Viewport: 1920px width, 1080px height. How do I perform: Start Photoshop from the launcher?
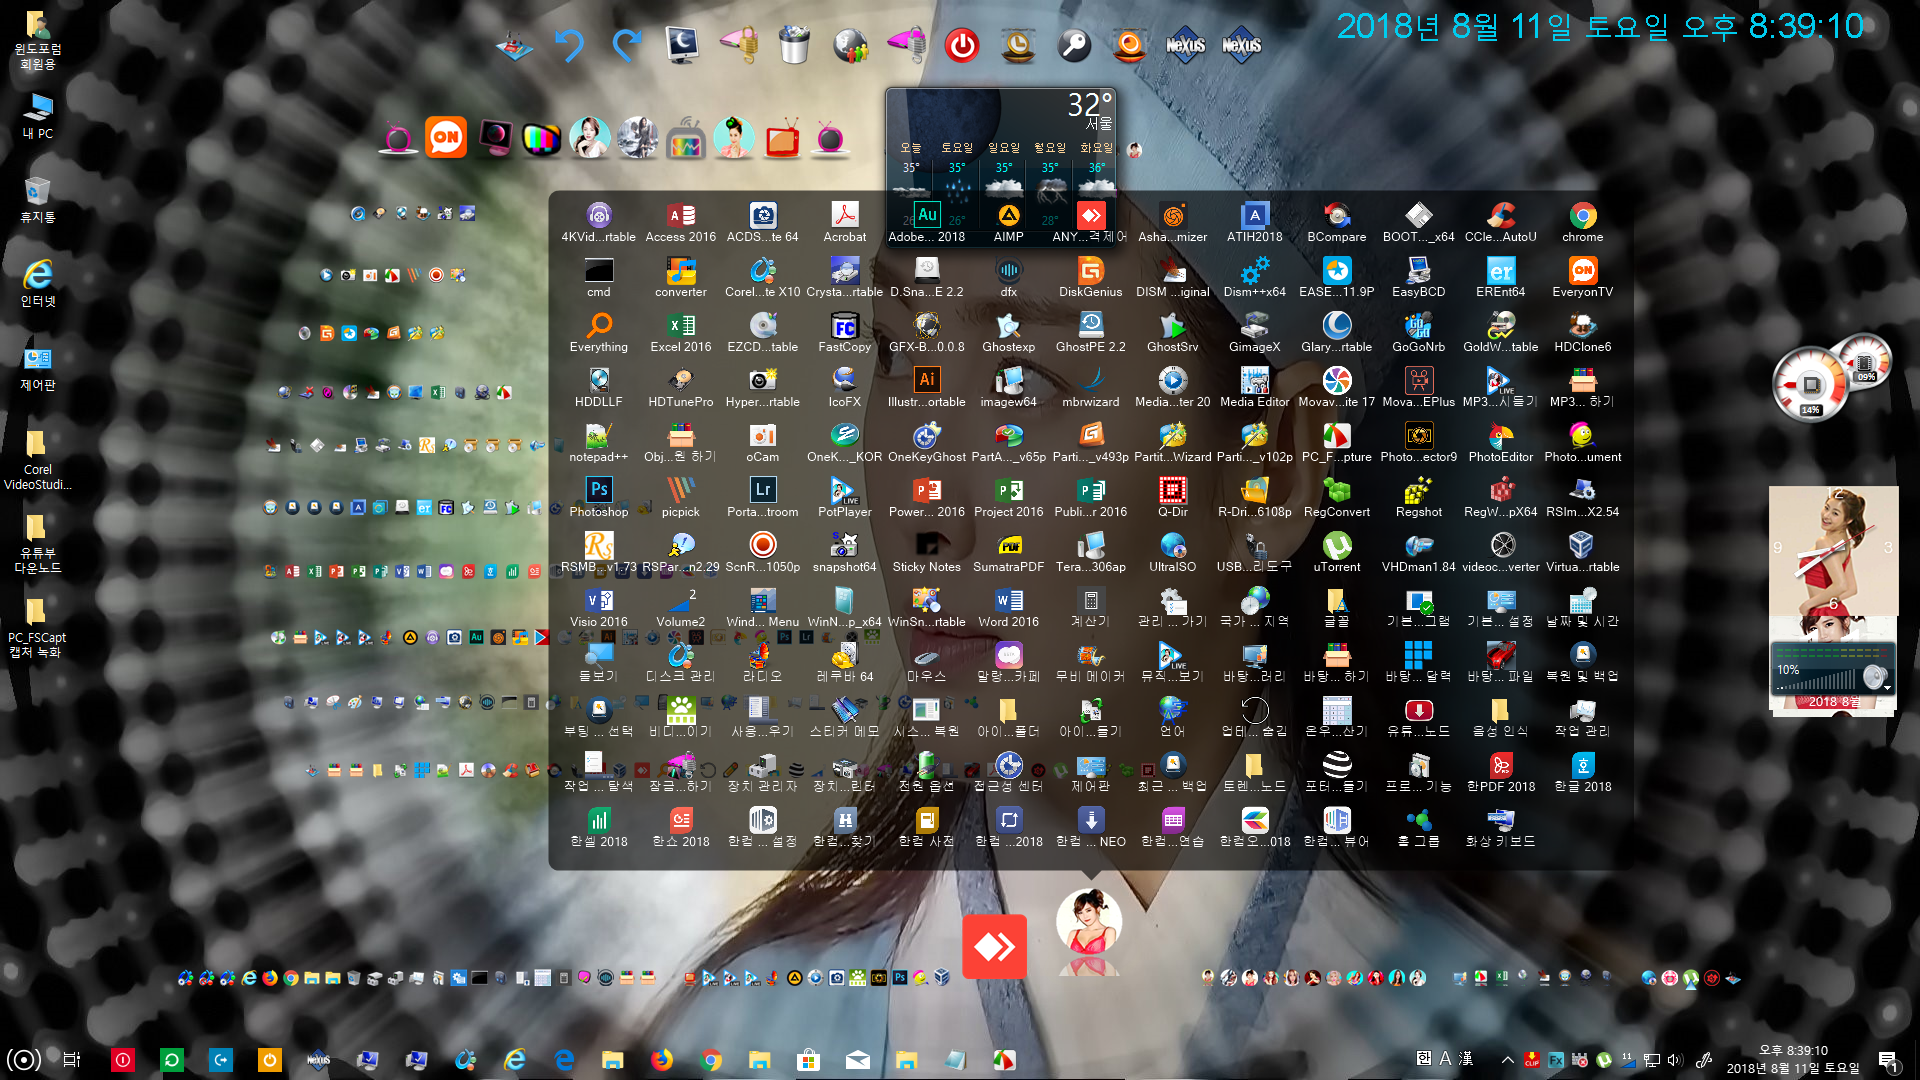click(x=599, y=497)
